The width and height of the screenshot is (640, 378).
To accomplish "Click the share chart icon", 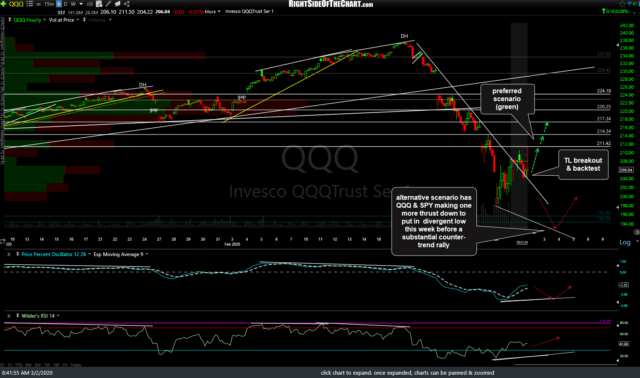I will click(x=127, y=4).
